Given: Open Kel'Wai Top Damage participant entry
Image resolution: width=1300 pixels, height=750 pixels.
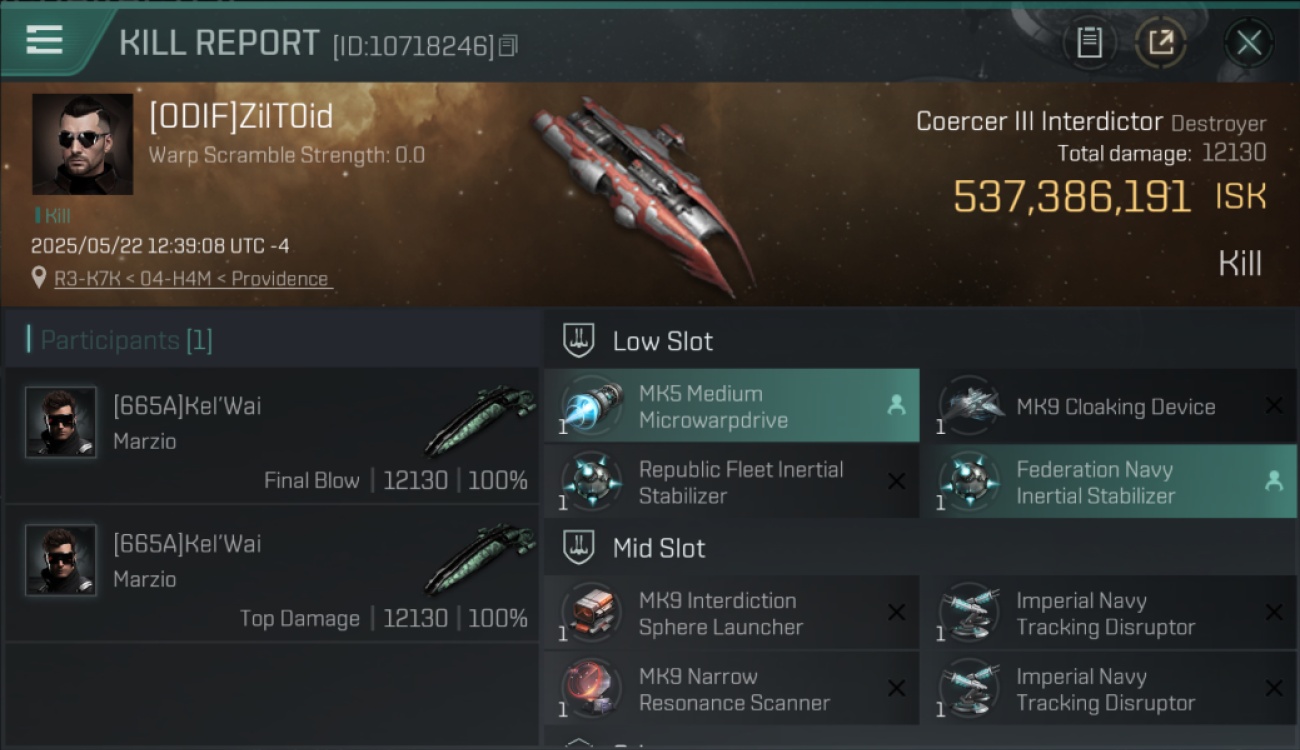Looking at the screenshot, I should click(x=272, y=573).
